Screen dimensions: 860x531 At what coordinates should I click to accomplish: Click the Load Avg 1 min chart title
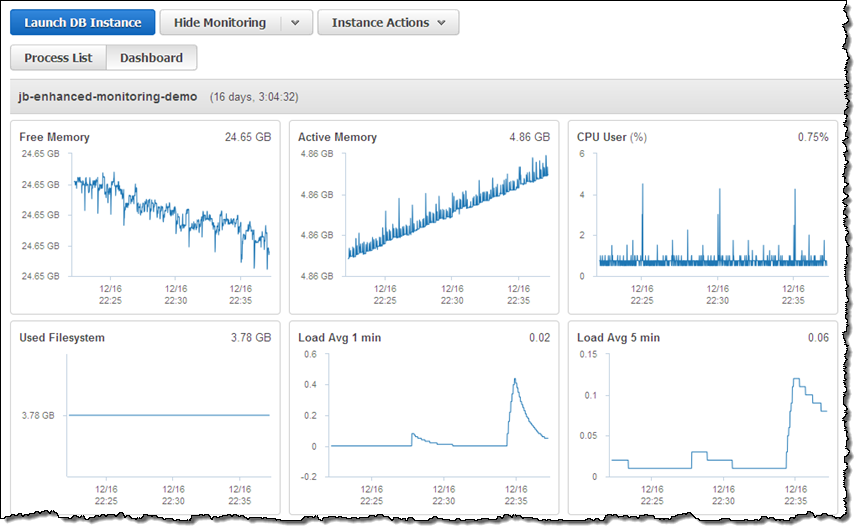point(340,338)
